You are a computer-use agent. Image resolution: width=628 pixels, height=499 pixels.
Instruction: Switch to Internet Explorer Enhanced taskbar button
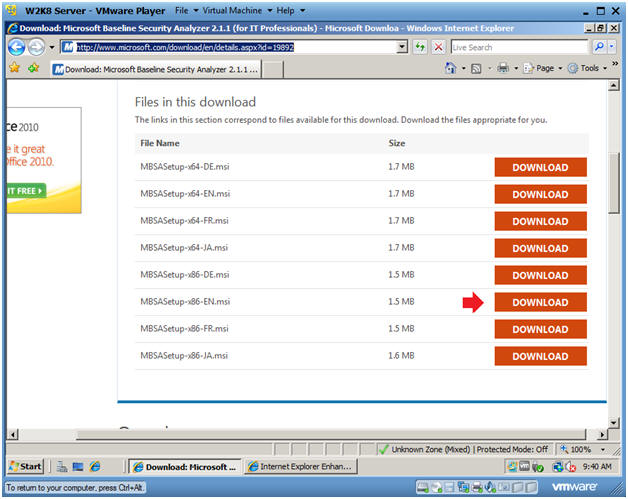point(300,467)
